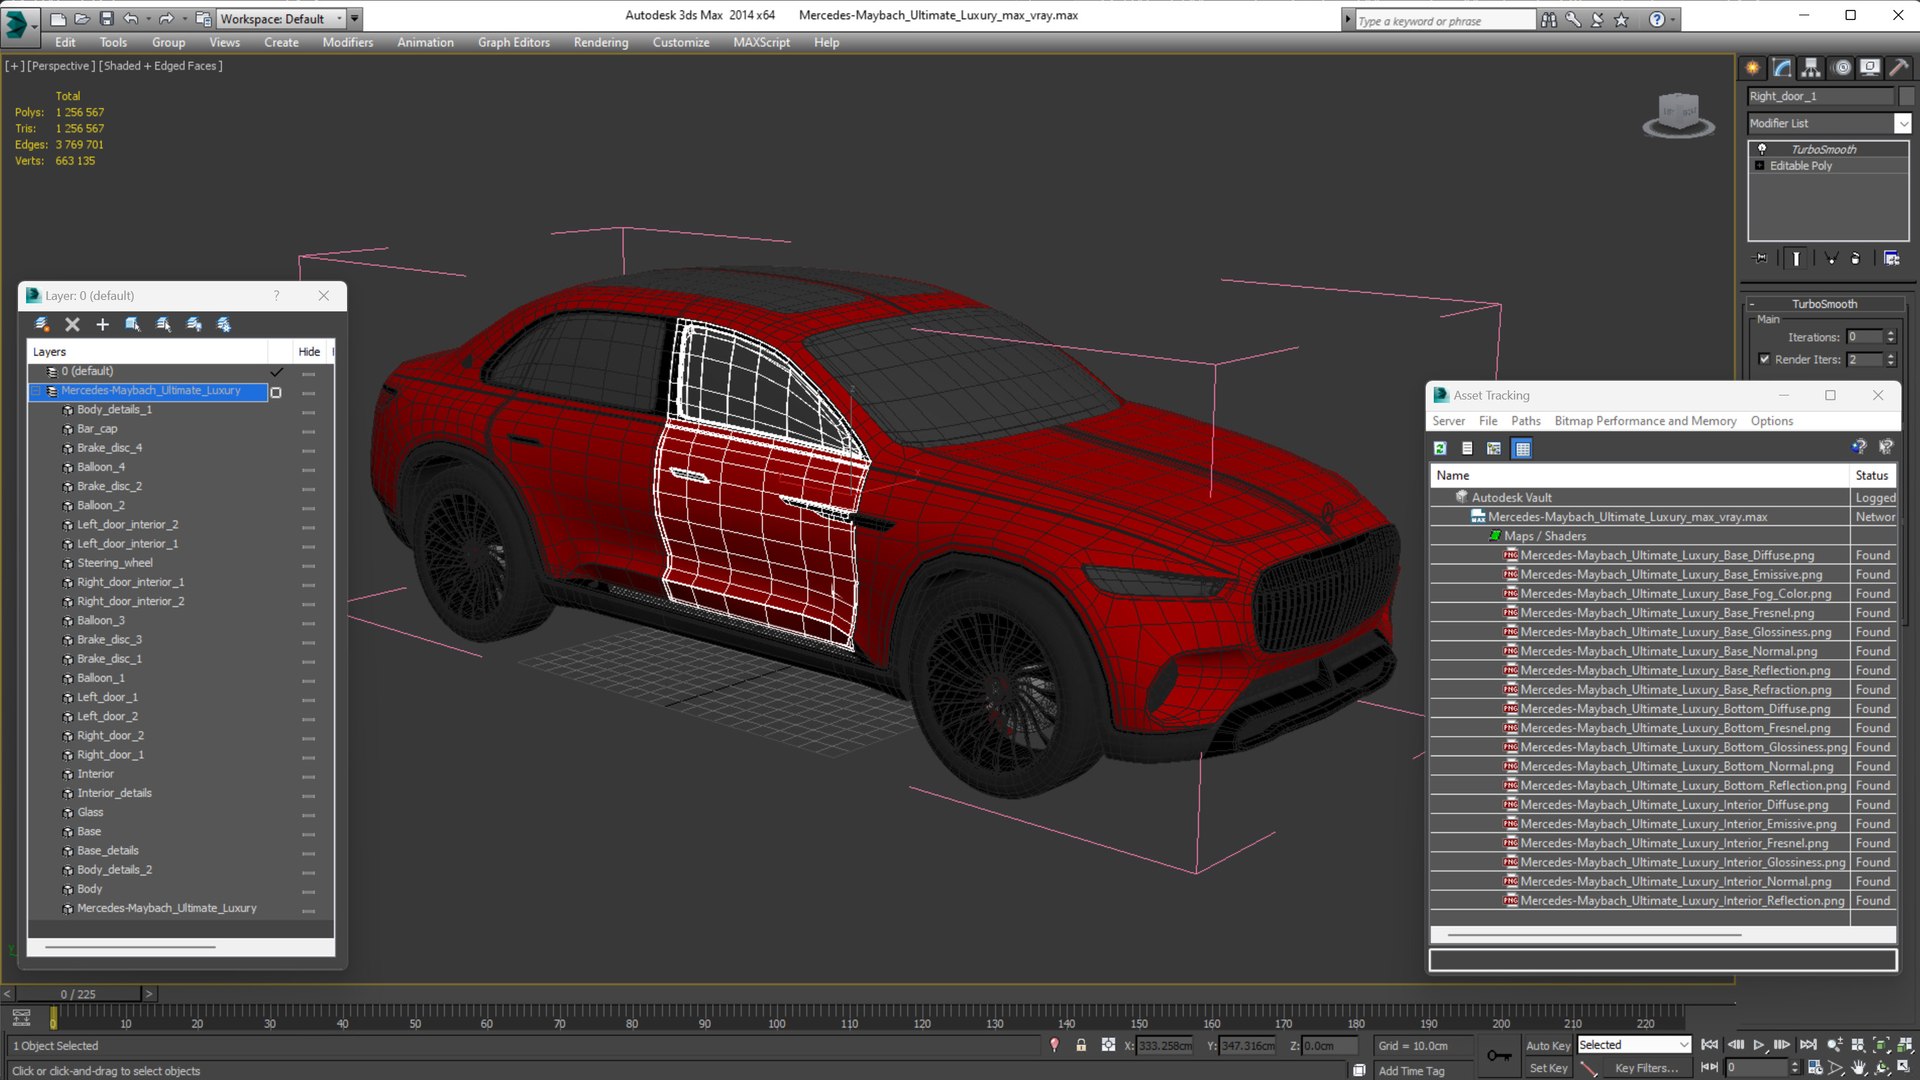The height and width of the screenshot is (1080, 1920).
Task: Click Show End Result toggle icon
Action: [x=1796, y=258]
